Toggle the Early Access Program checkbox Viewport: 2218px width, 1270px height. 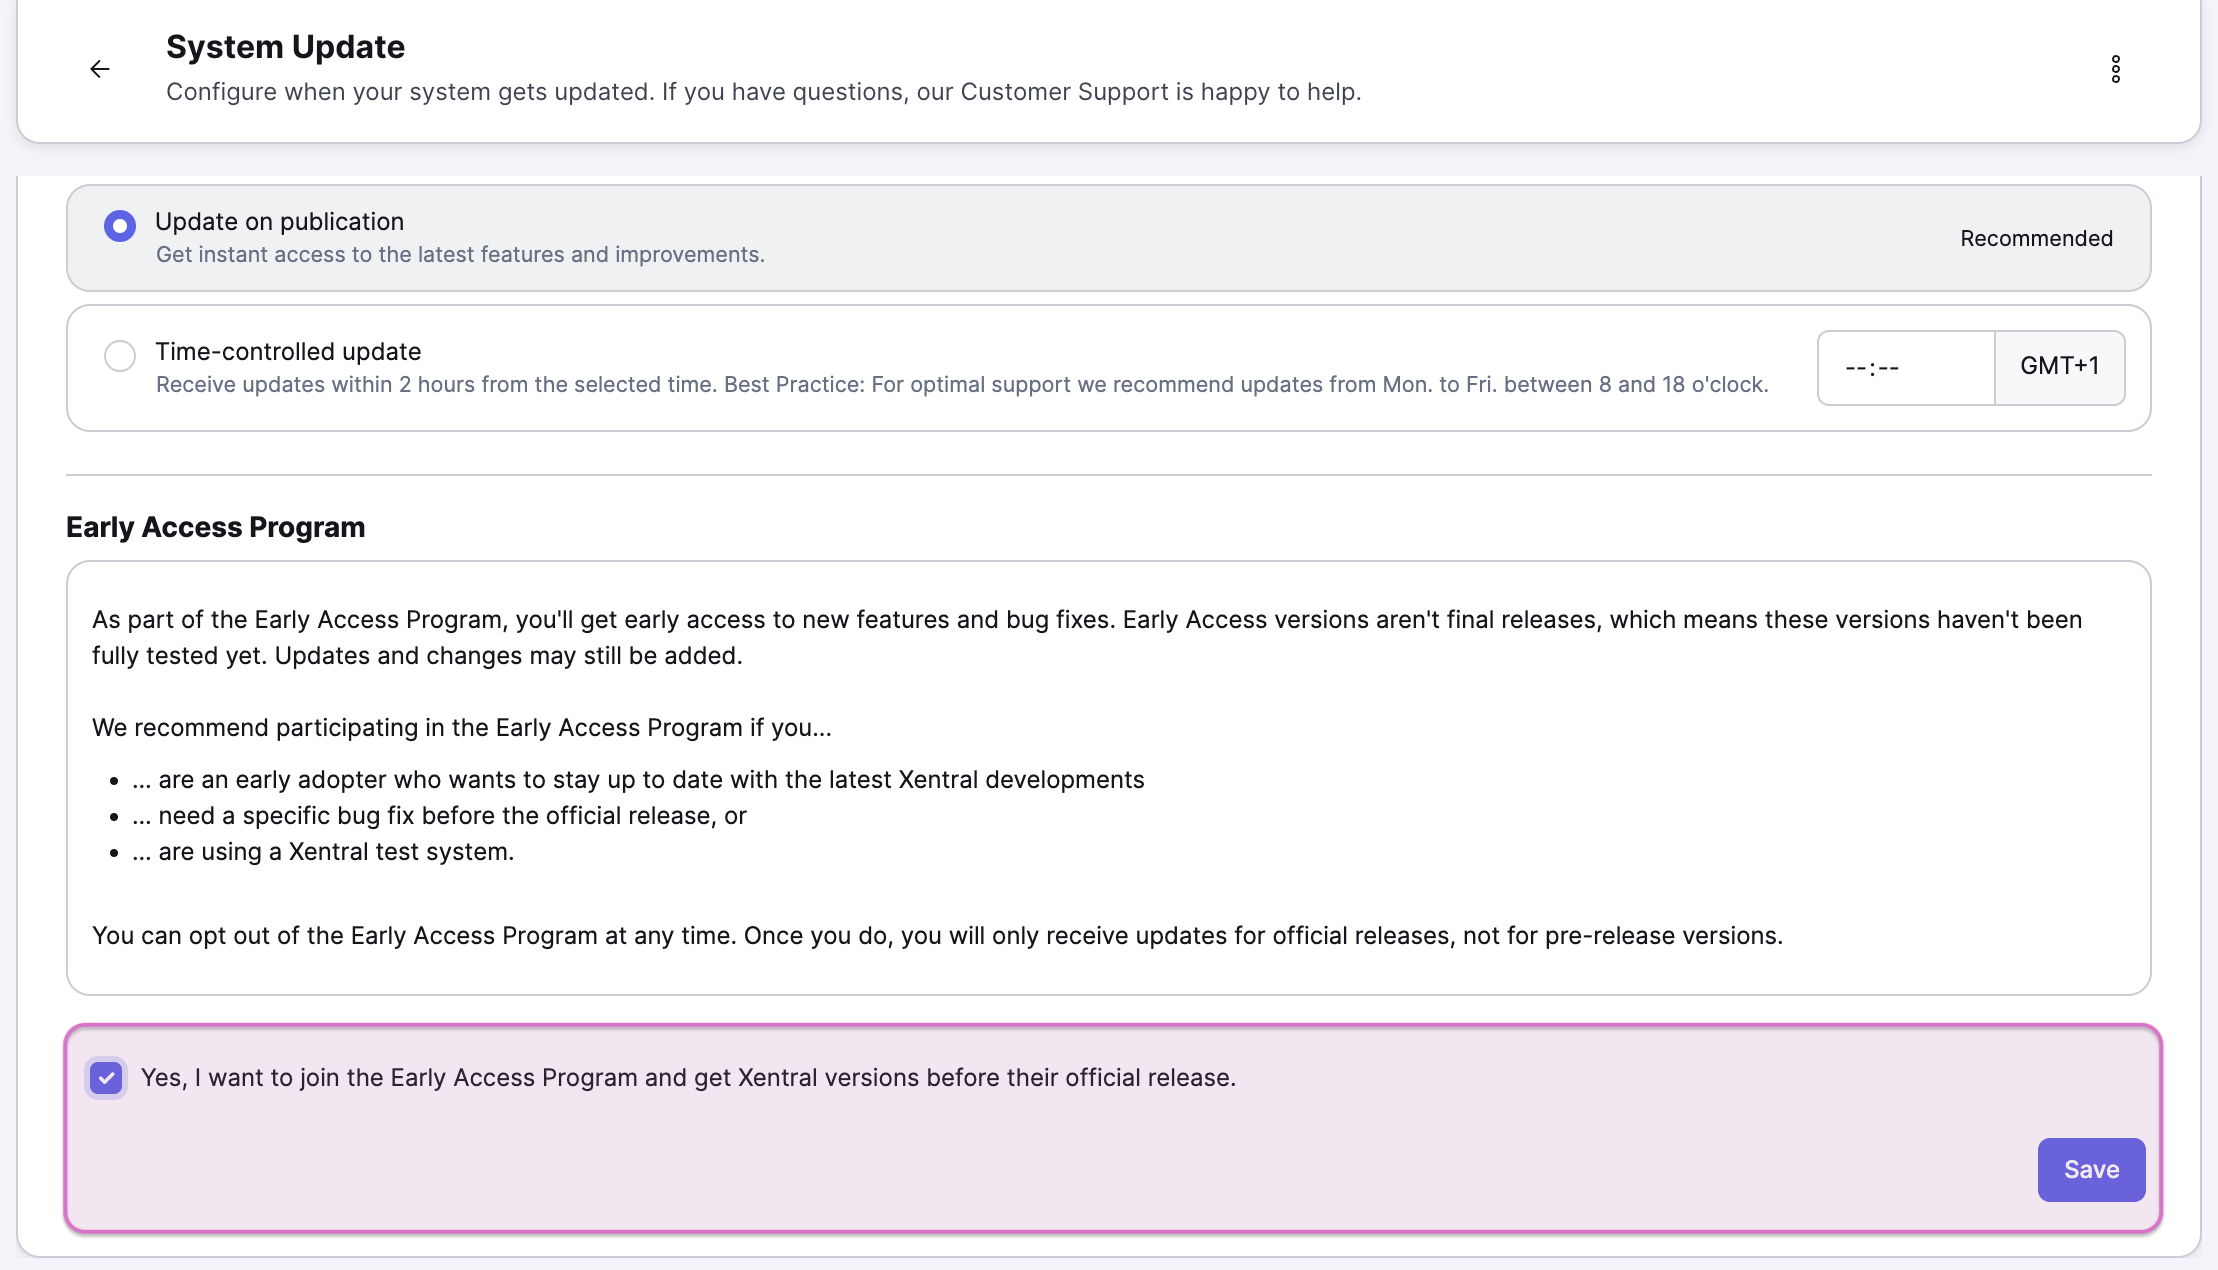pyautogui.click(x=106, y=1078)
